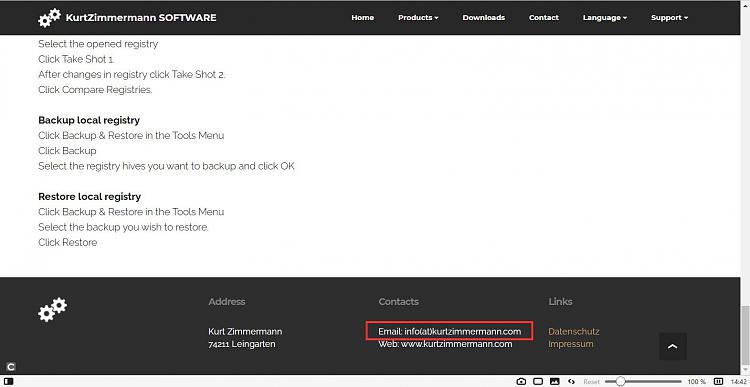Toggle the browser side panel icon
The height and width of the screenshot is (387, 750).
coord(8,381)
